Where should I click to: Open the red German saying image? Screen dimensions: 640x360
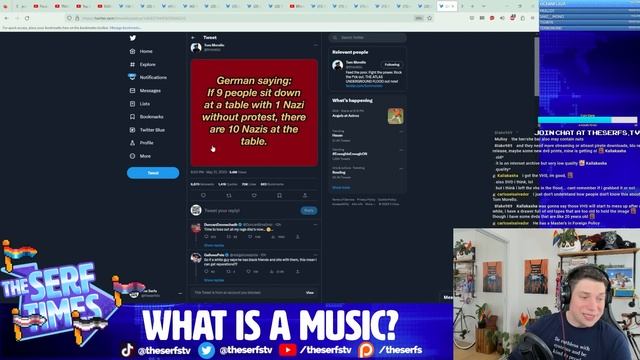click(x=254, y=112)
